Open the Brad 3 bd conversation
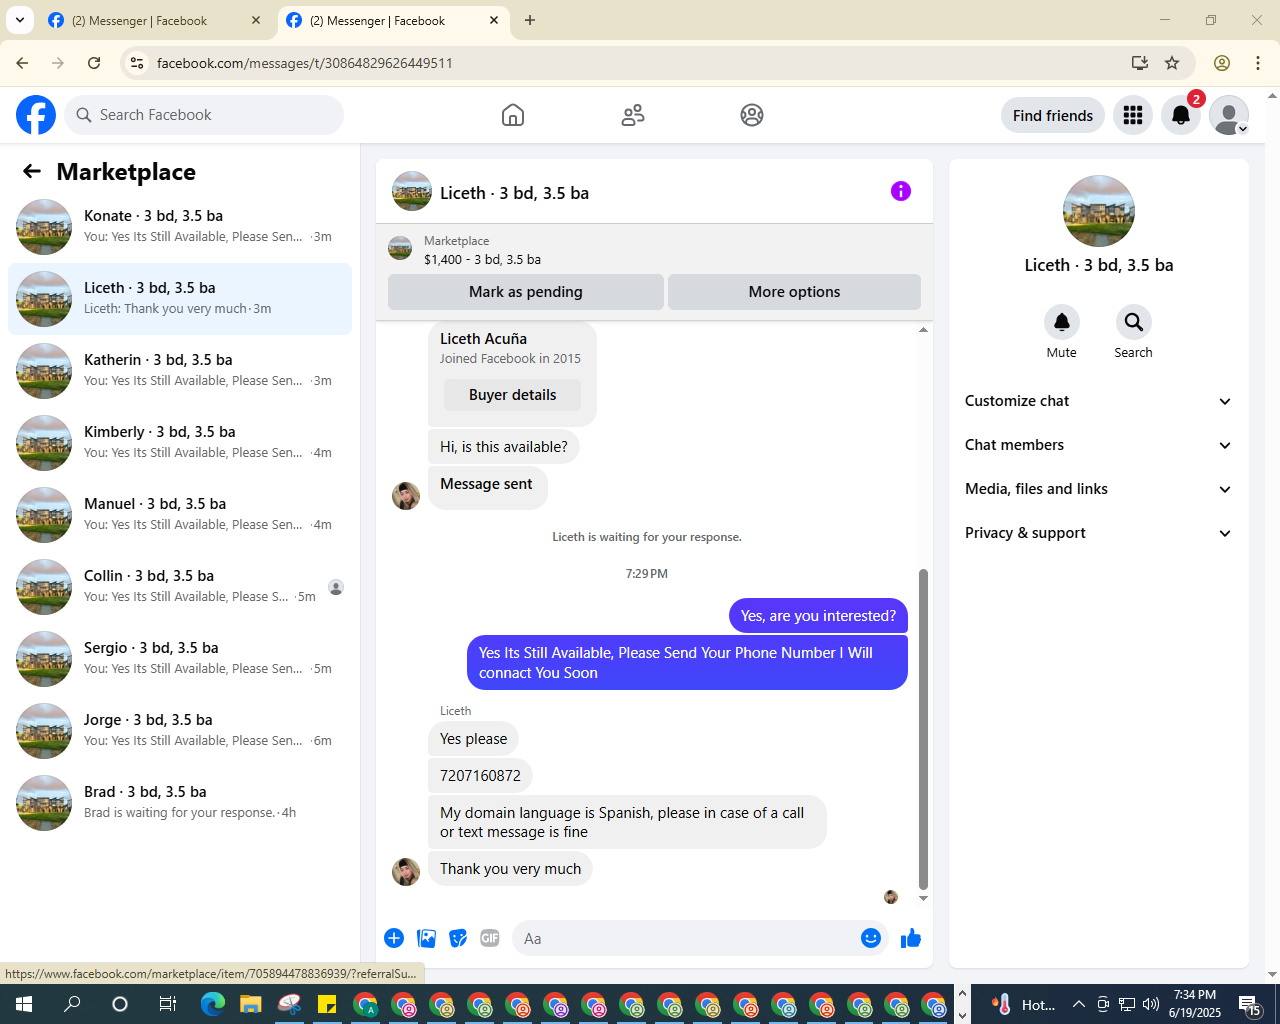Screen dimensions: 1280x1024 point(180,803)
